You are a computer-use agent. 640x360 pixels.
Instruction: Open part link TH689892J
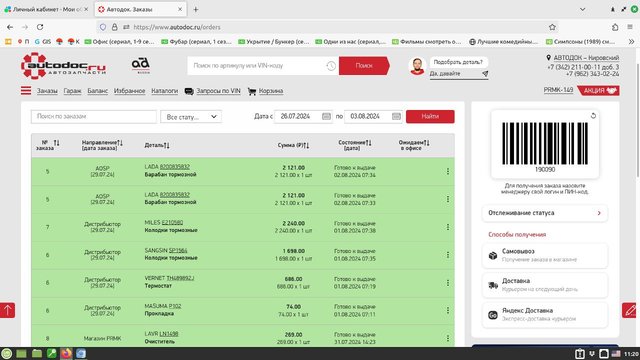point(180,278)
